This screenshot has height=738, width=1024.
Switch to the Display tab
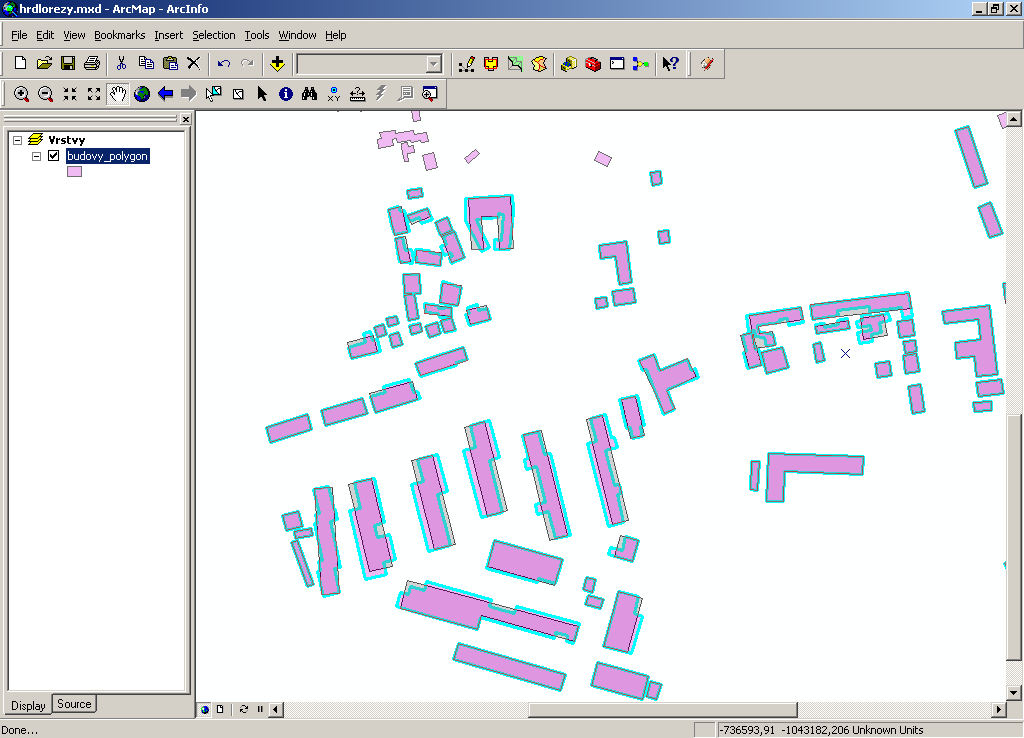point(28,705)
